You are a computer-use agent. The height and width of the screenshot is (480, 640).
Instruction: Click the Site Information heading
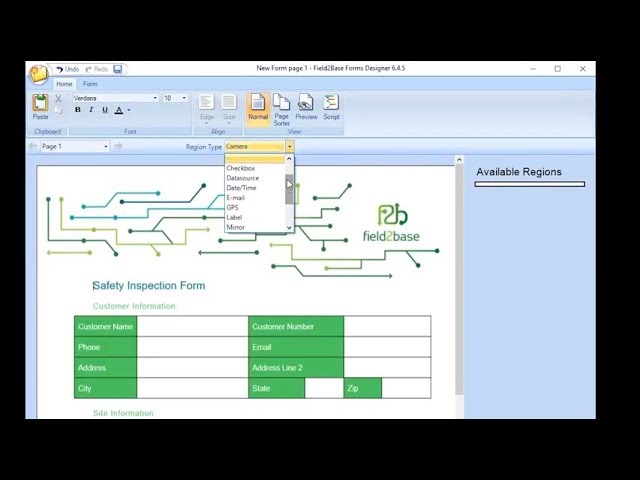pyautogui.click(x=124, y=413)
